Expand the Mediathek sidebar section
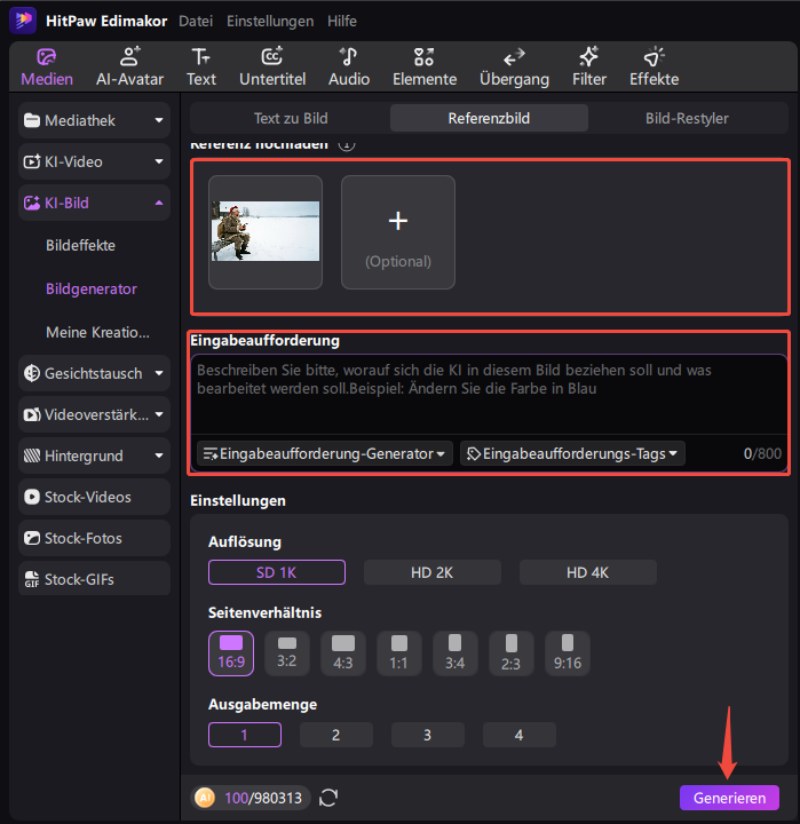Screen dimensions: 800x824 94,121
